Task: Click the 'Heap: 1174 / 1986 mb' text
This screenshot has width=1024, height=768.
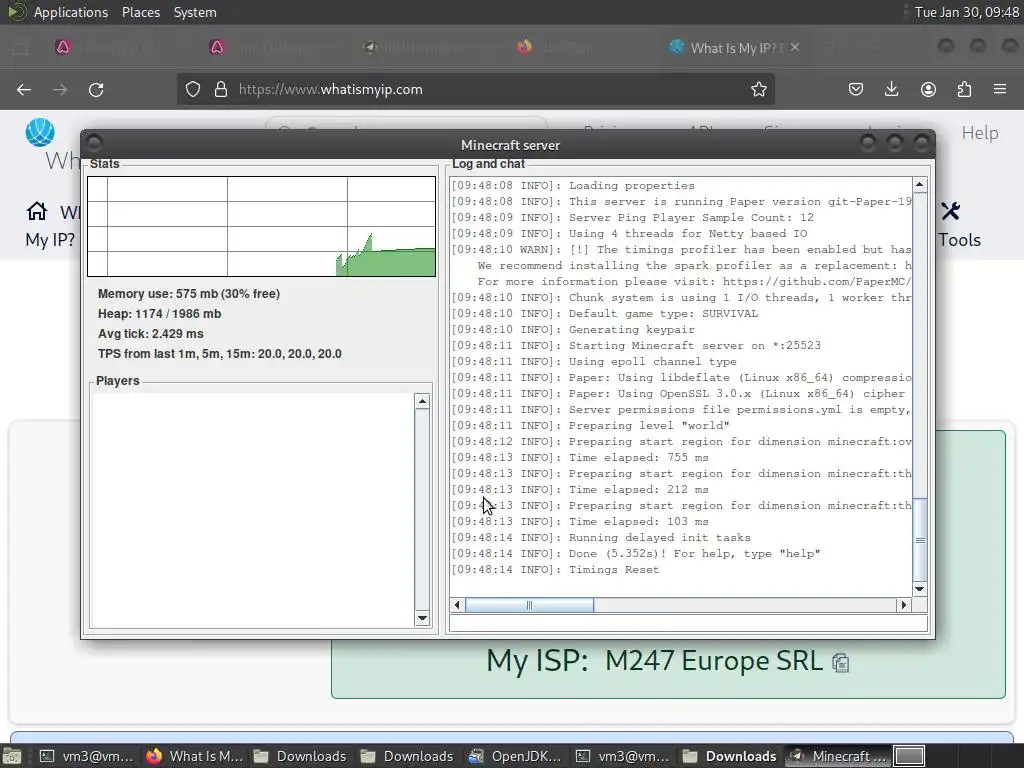Action: (x=159, y=314)
